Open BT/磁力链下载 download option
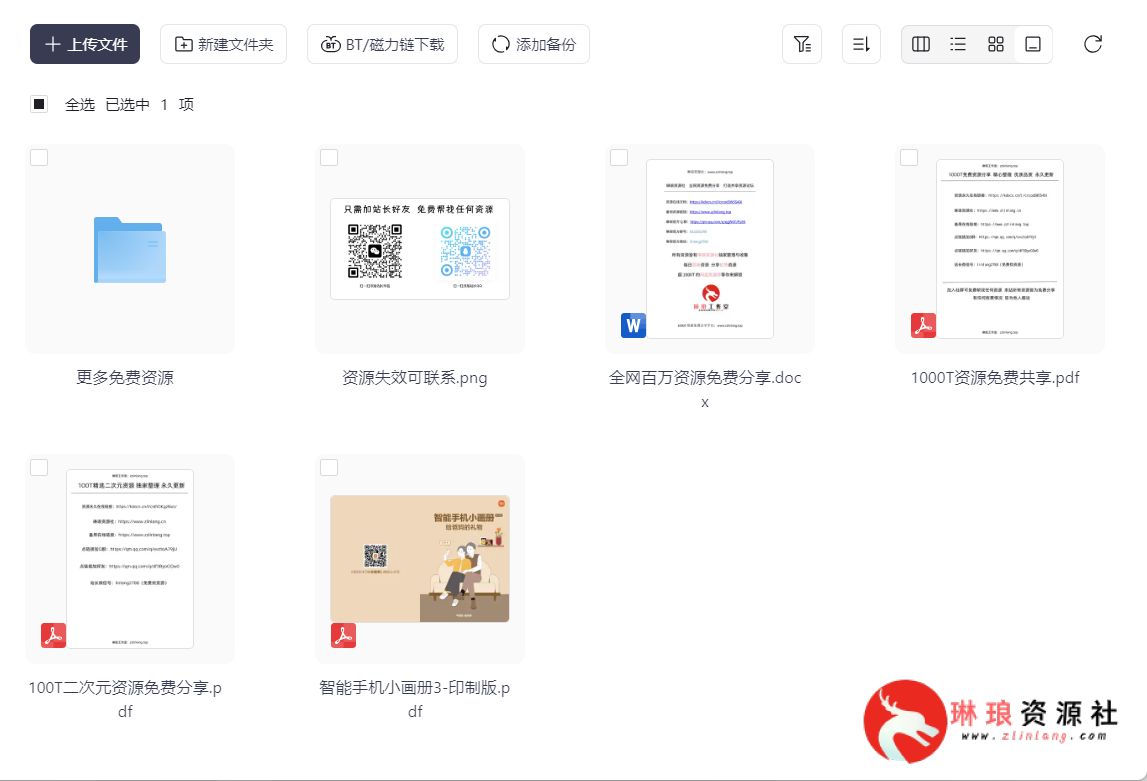 (x=382, y=44)
